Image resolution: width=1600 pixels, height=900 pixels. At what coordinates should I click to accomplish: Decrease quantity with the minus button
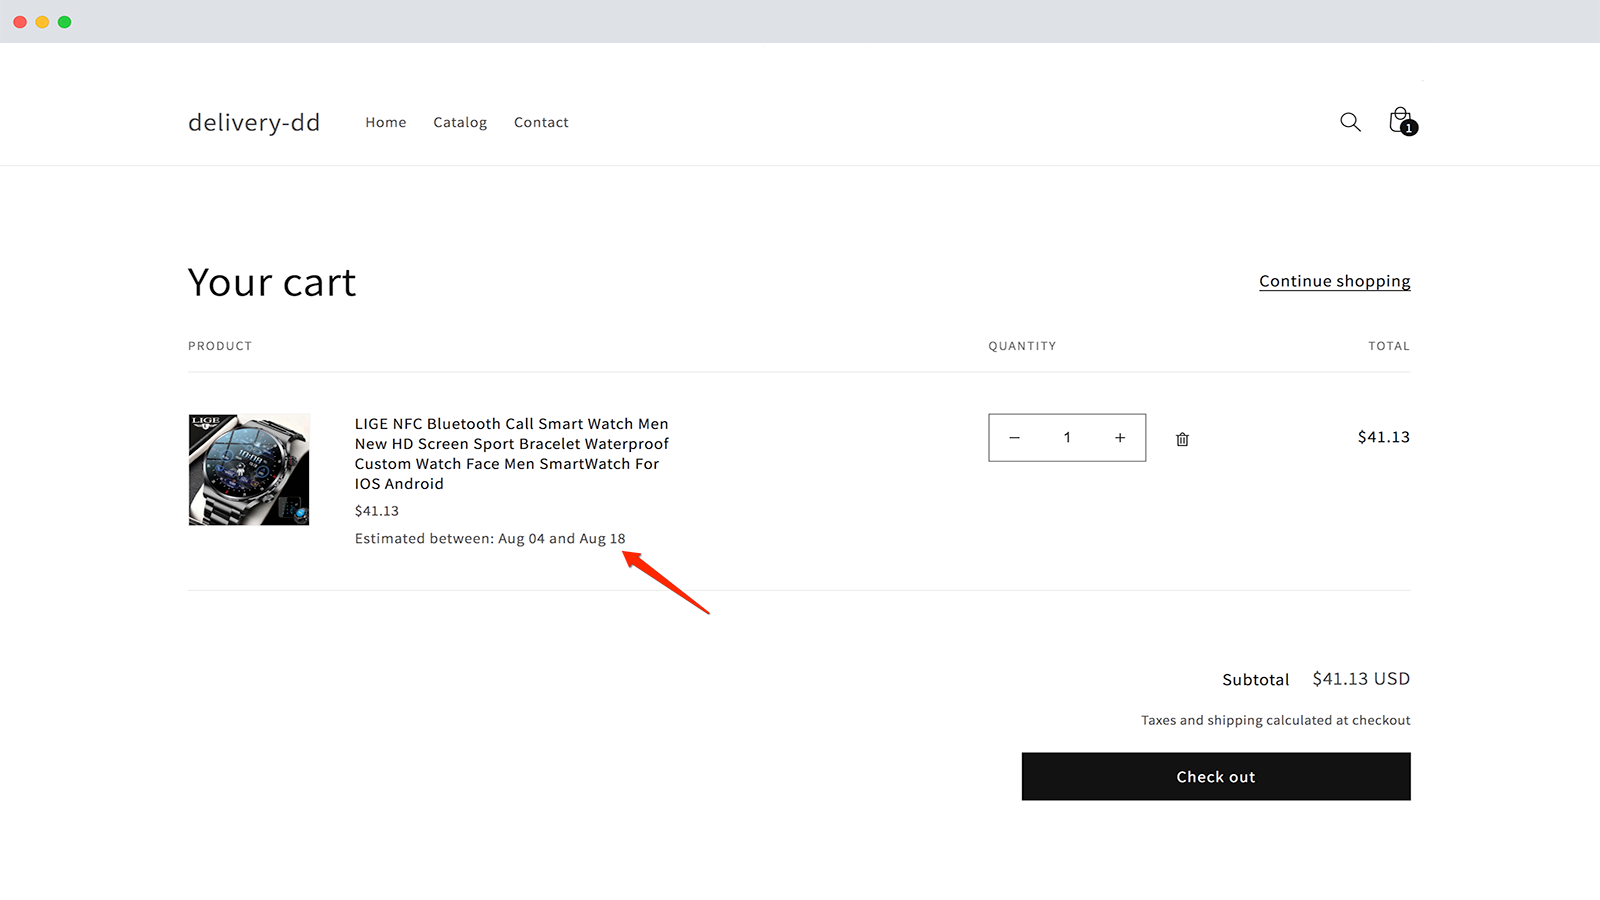tap(1014, 438)
